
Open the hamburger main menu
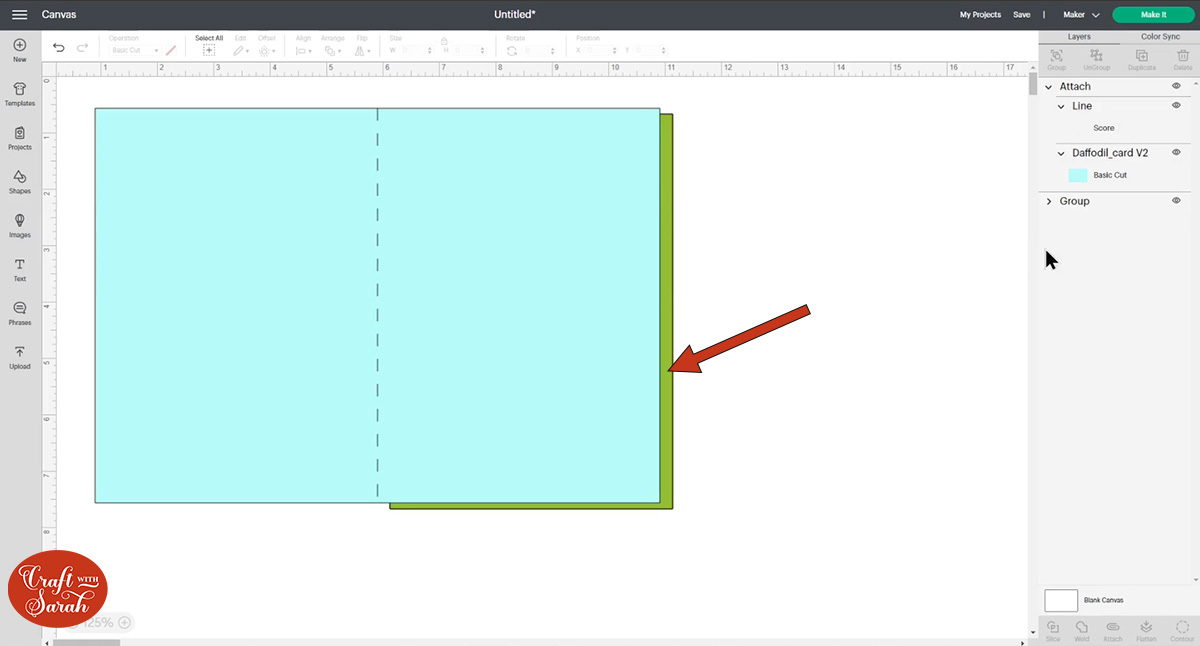[19, 15]
